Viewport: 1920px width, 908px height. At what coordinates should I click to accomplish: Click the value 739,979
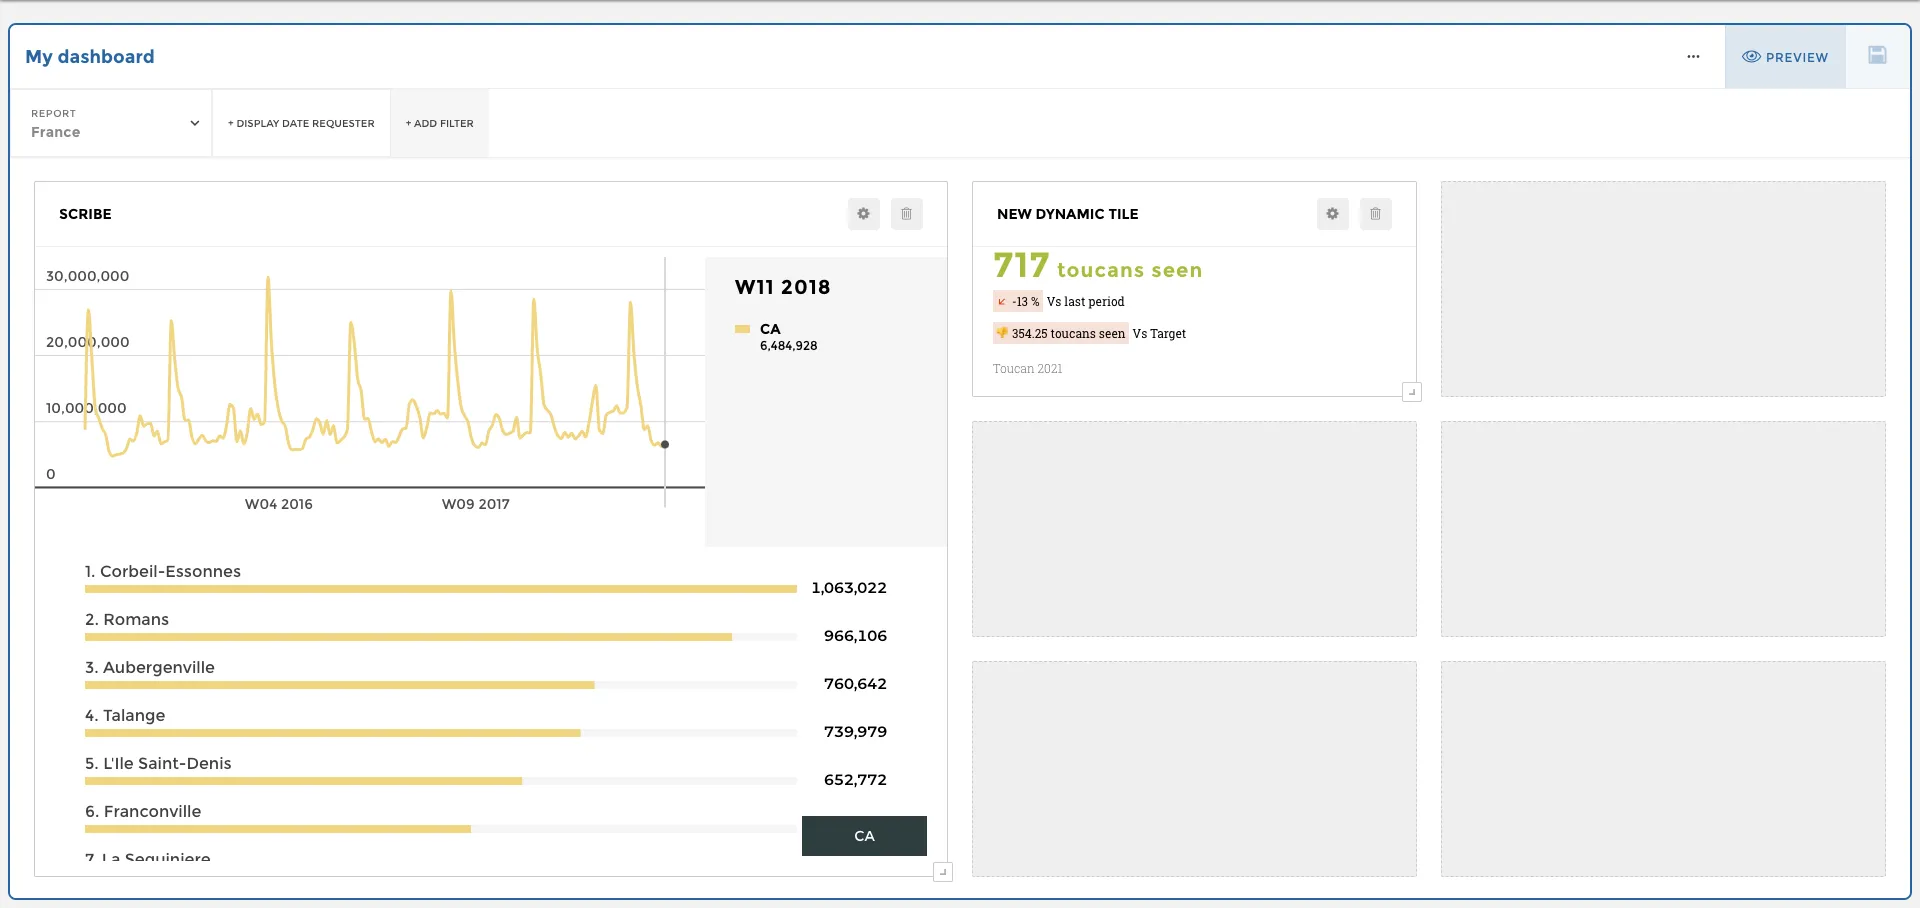click(x=855, y=732)
